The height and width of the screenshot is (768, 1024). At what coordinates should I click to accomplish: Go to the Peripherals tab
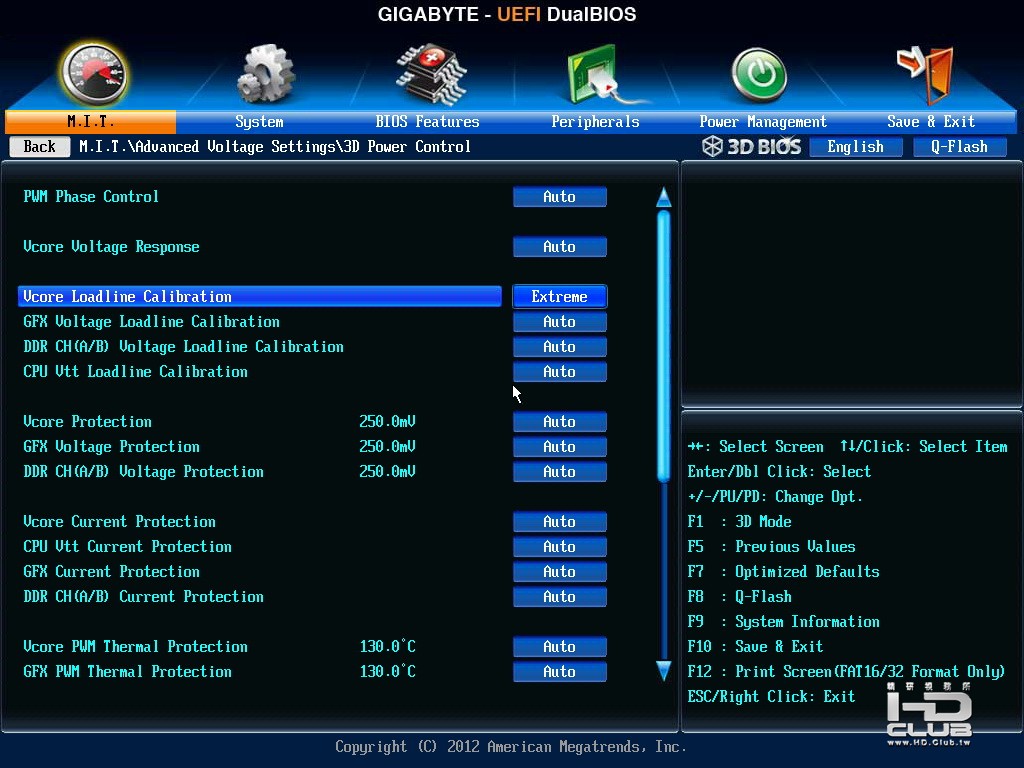click(x=595, y=121)
